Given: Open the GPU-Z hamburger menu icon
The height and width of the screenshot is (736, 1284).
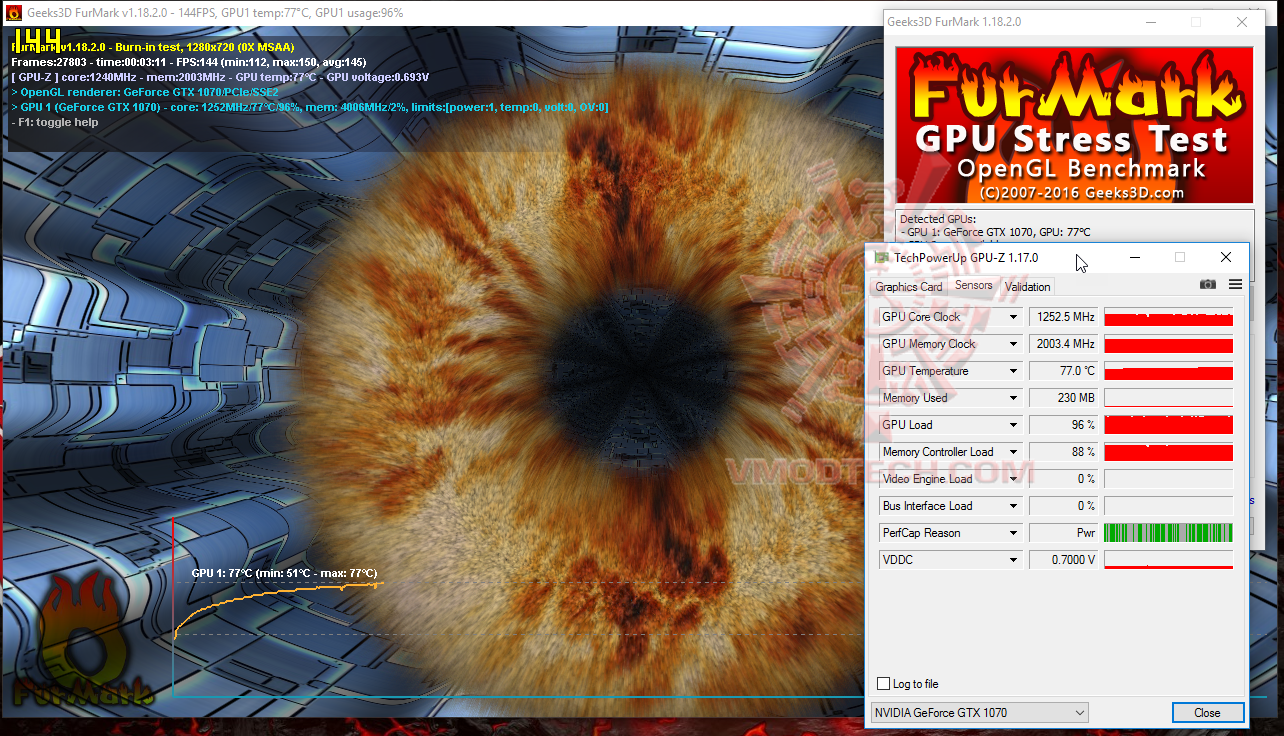Looking at the screenshot, I should 1235,285.
